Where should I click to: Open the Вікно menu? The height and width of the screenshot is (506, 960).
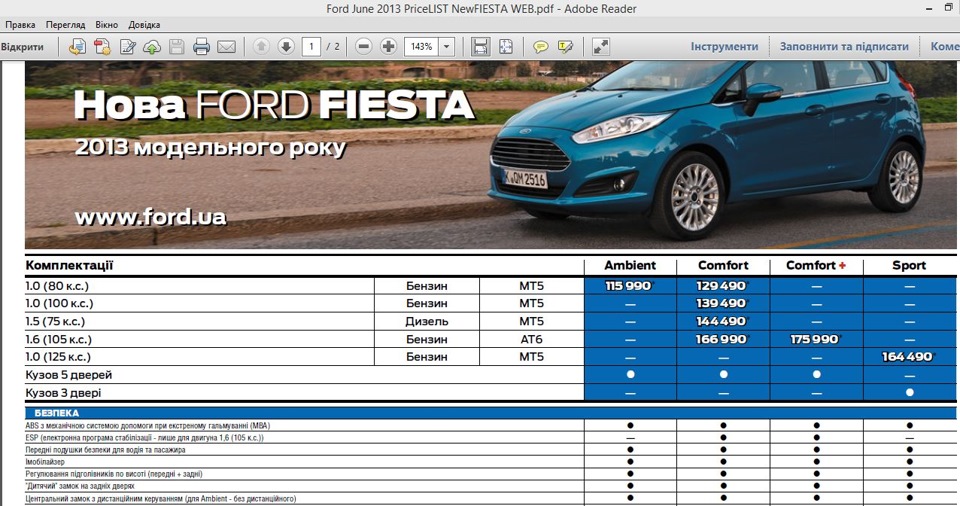tap(107, 25)
